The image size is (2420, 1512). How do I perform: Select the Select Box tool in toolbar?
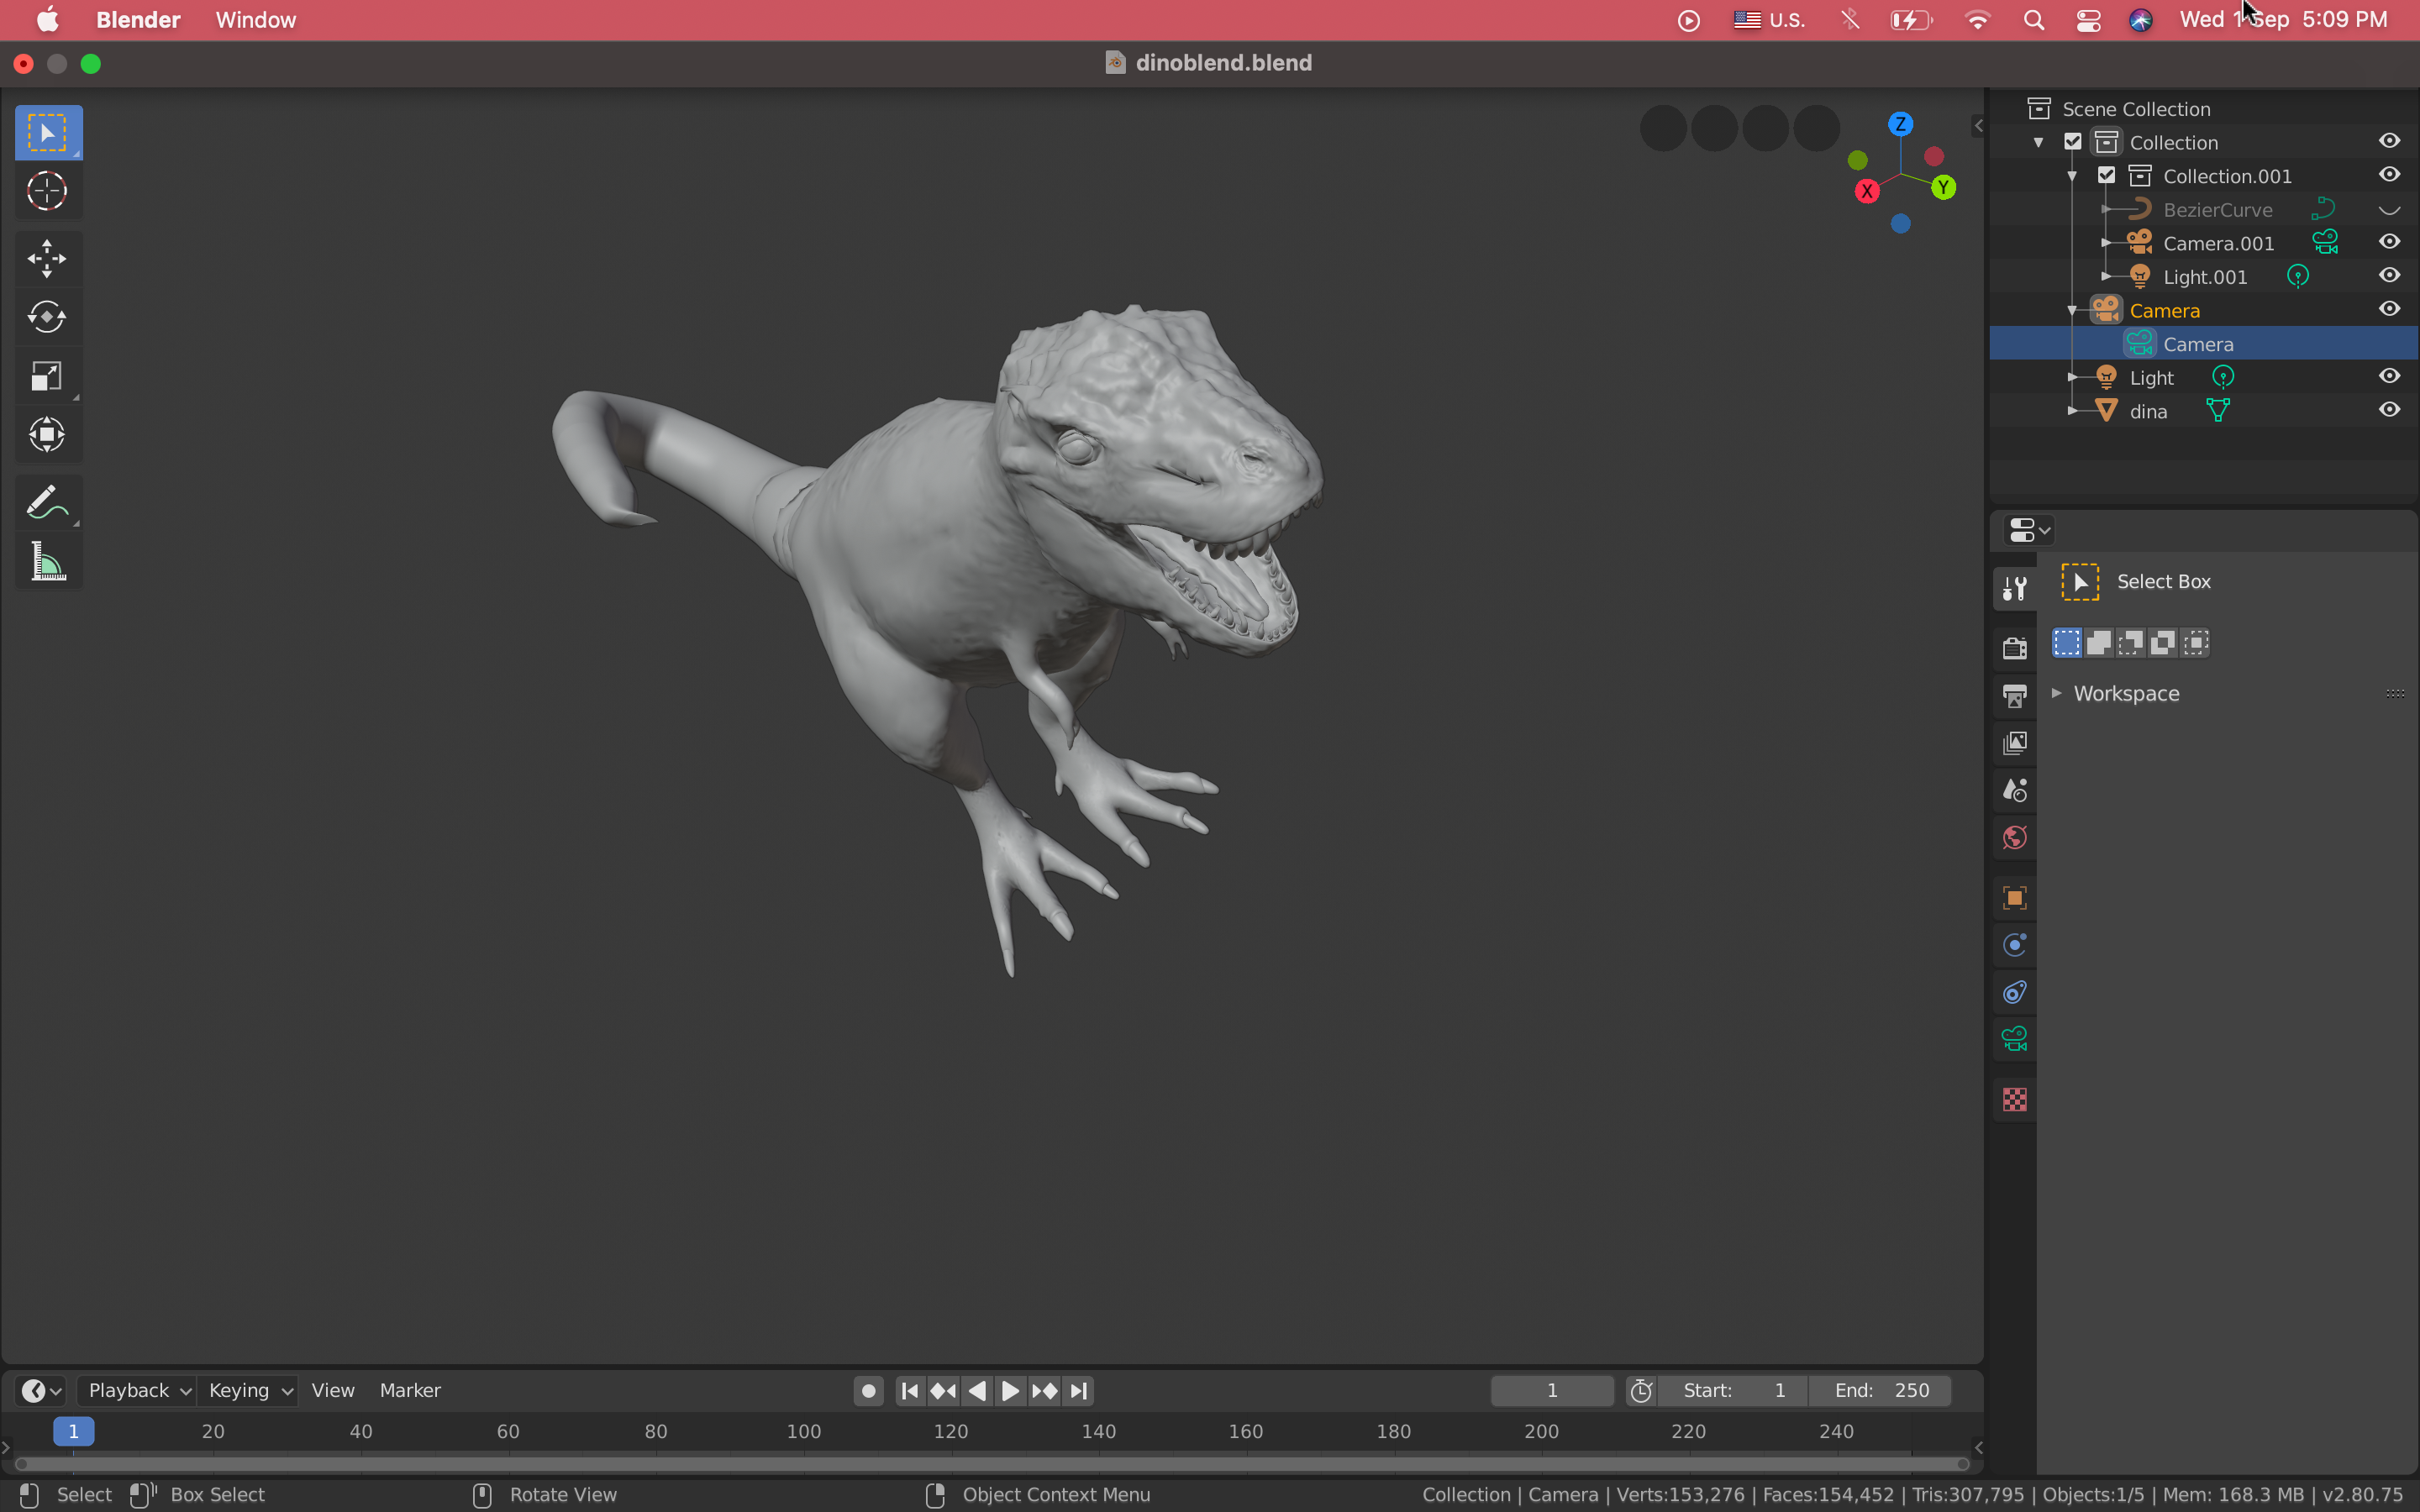coord(47,133)
